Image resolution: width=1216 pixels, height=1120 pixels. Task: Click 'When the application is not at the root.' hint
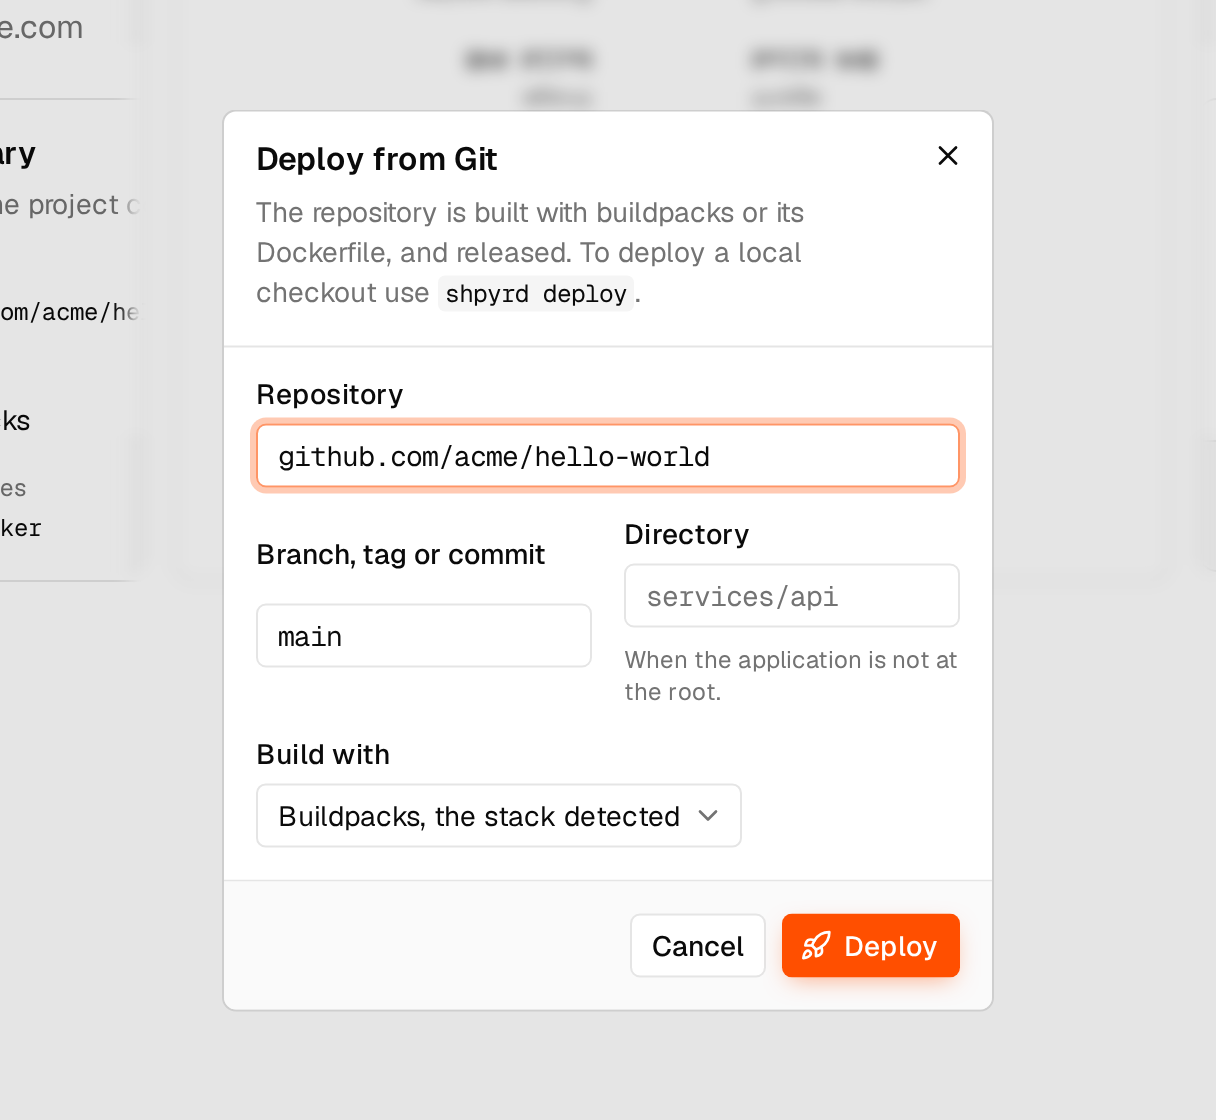[791, 675]
